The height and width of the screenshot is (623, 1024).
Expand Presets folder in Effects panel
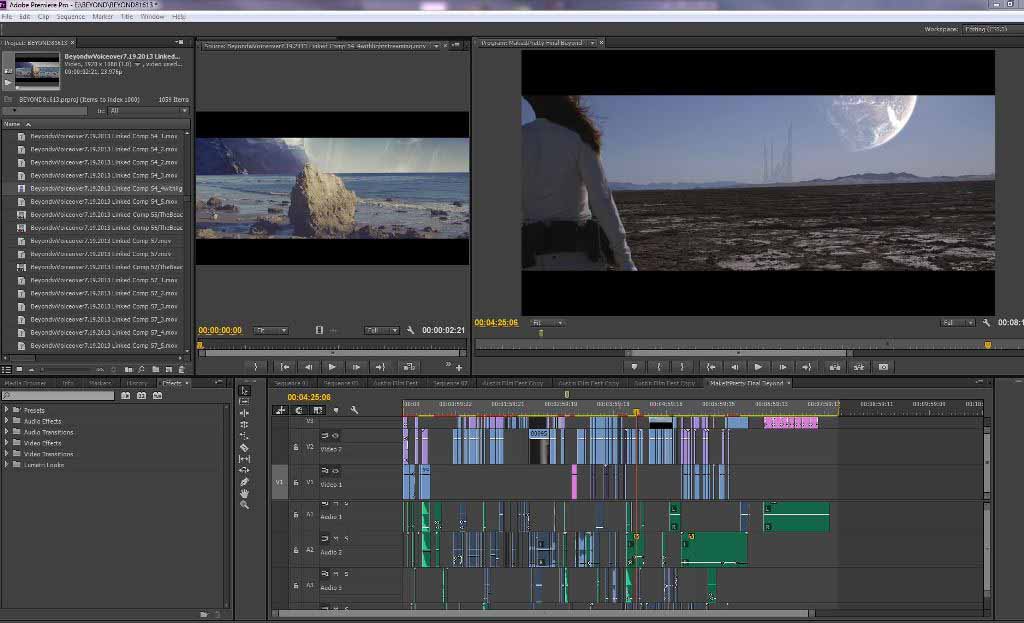7,410
